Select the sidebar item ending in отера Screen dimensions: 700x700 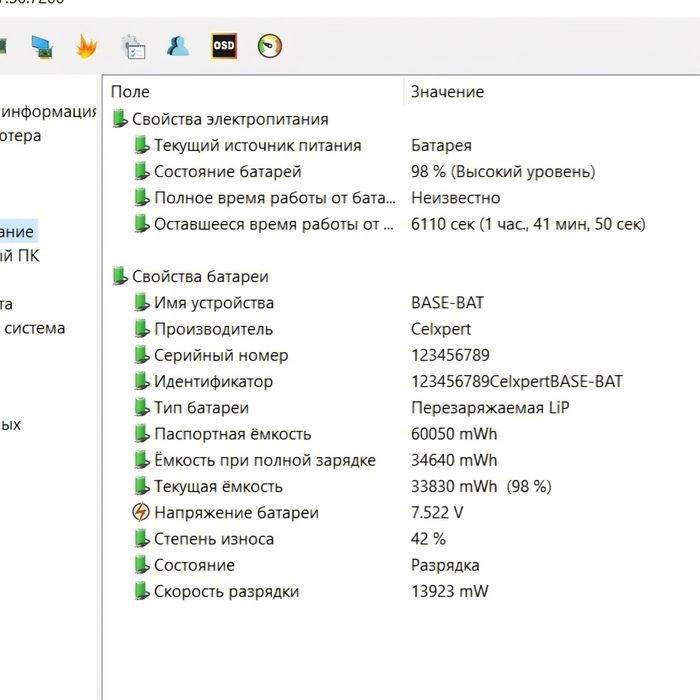tap(21, 136)
